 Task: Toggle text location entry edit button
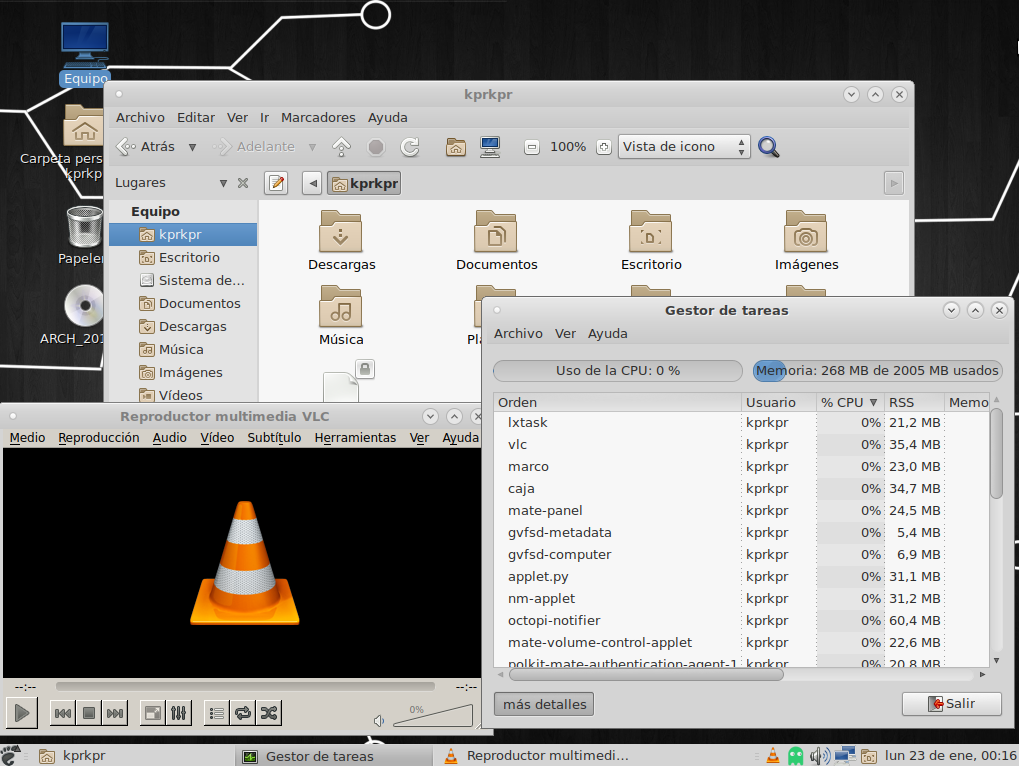click(x=276, y=183)
